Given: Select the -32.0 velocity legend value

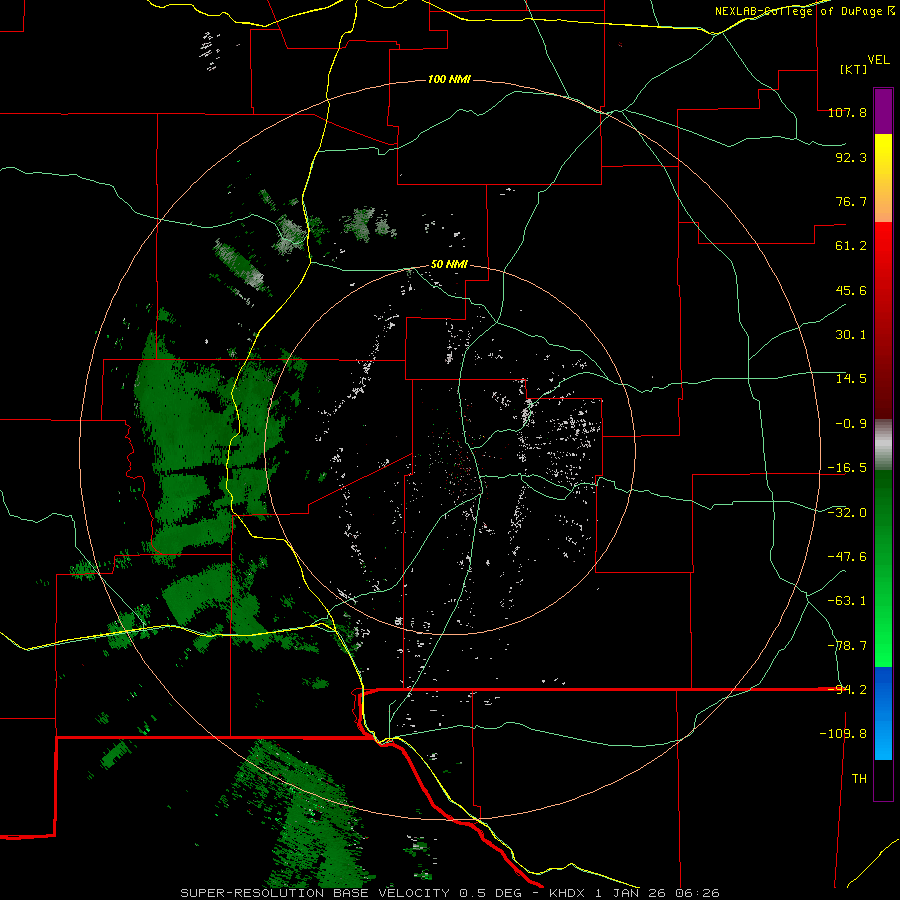Looking at the screenshot, I should pos(847,513).
